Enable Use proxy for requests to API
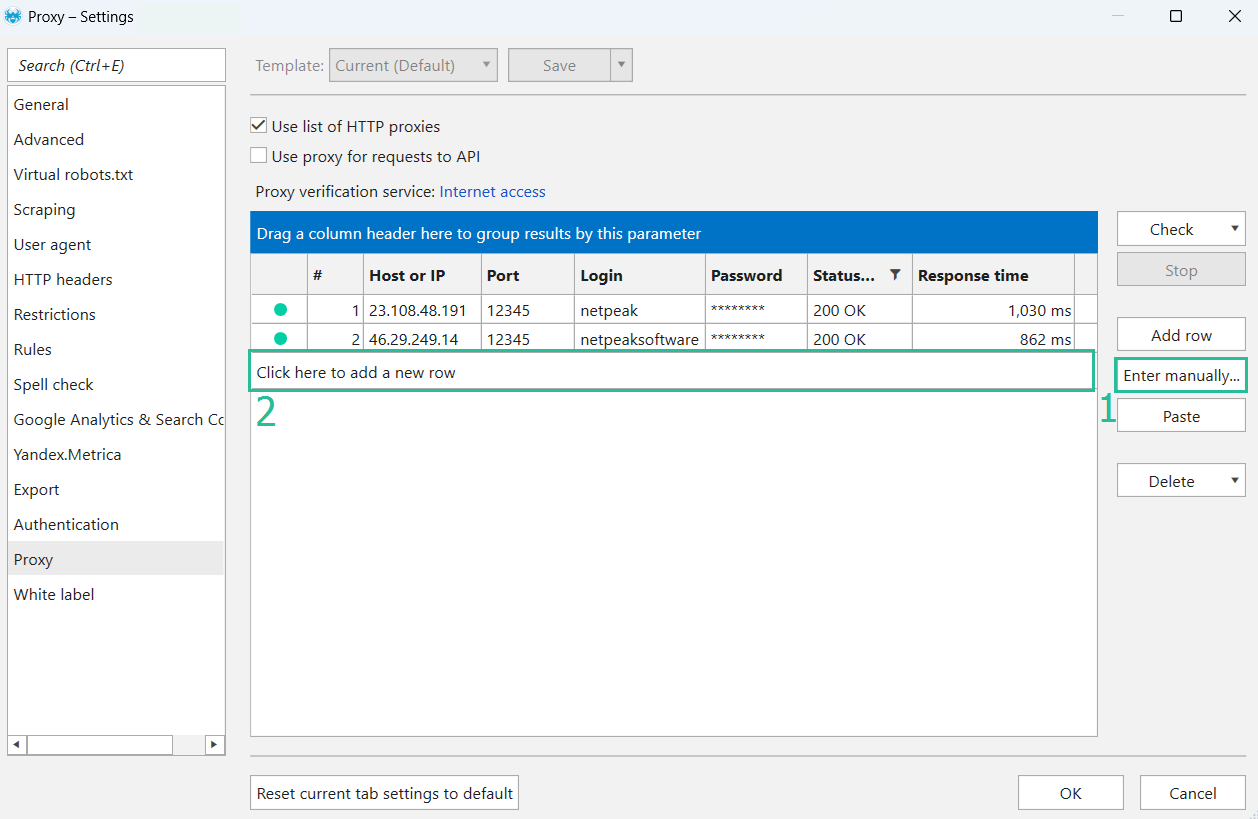 pyautogui.click(x=259, y=156)
